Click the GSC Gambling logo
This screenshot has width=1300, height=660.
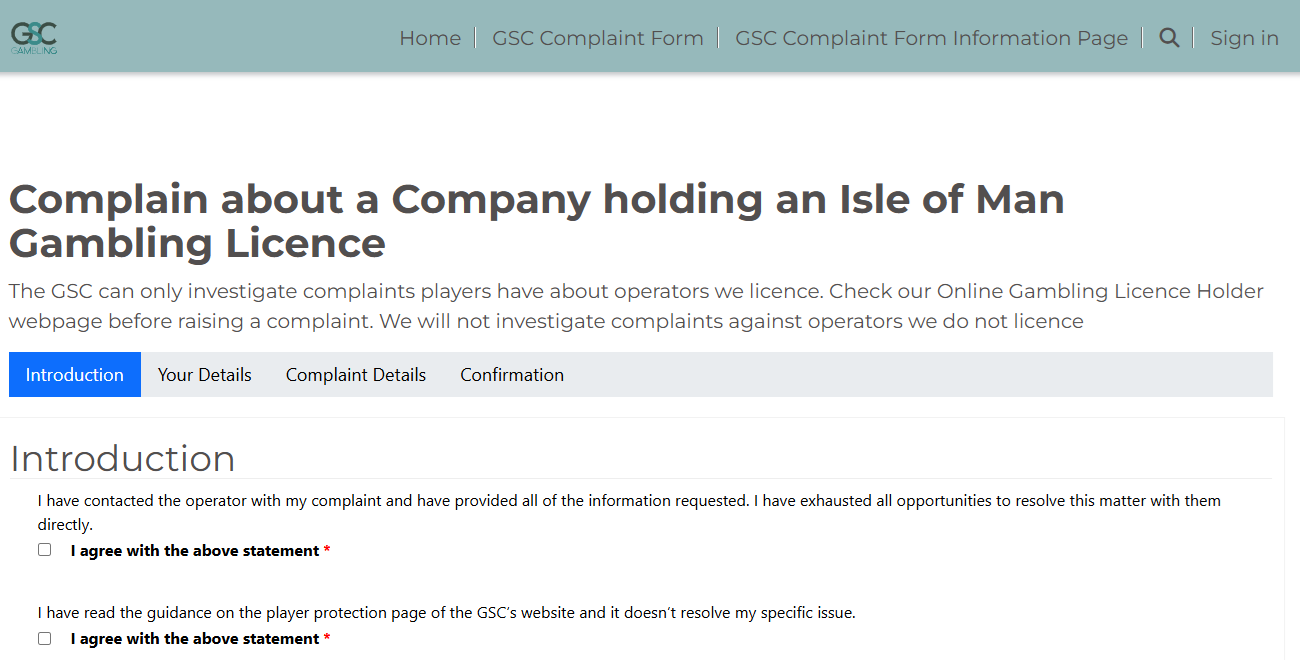[x=34, y=37]
